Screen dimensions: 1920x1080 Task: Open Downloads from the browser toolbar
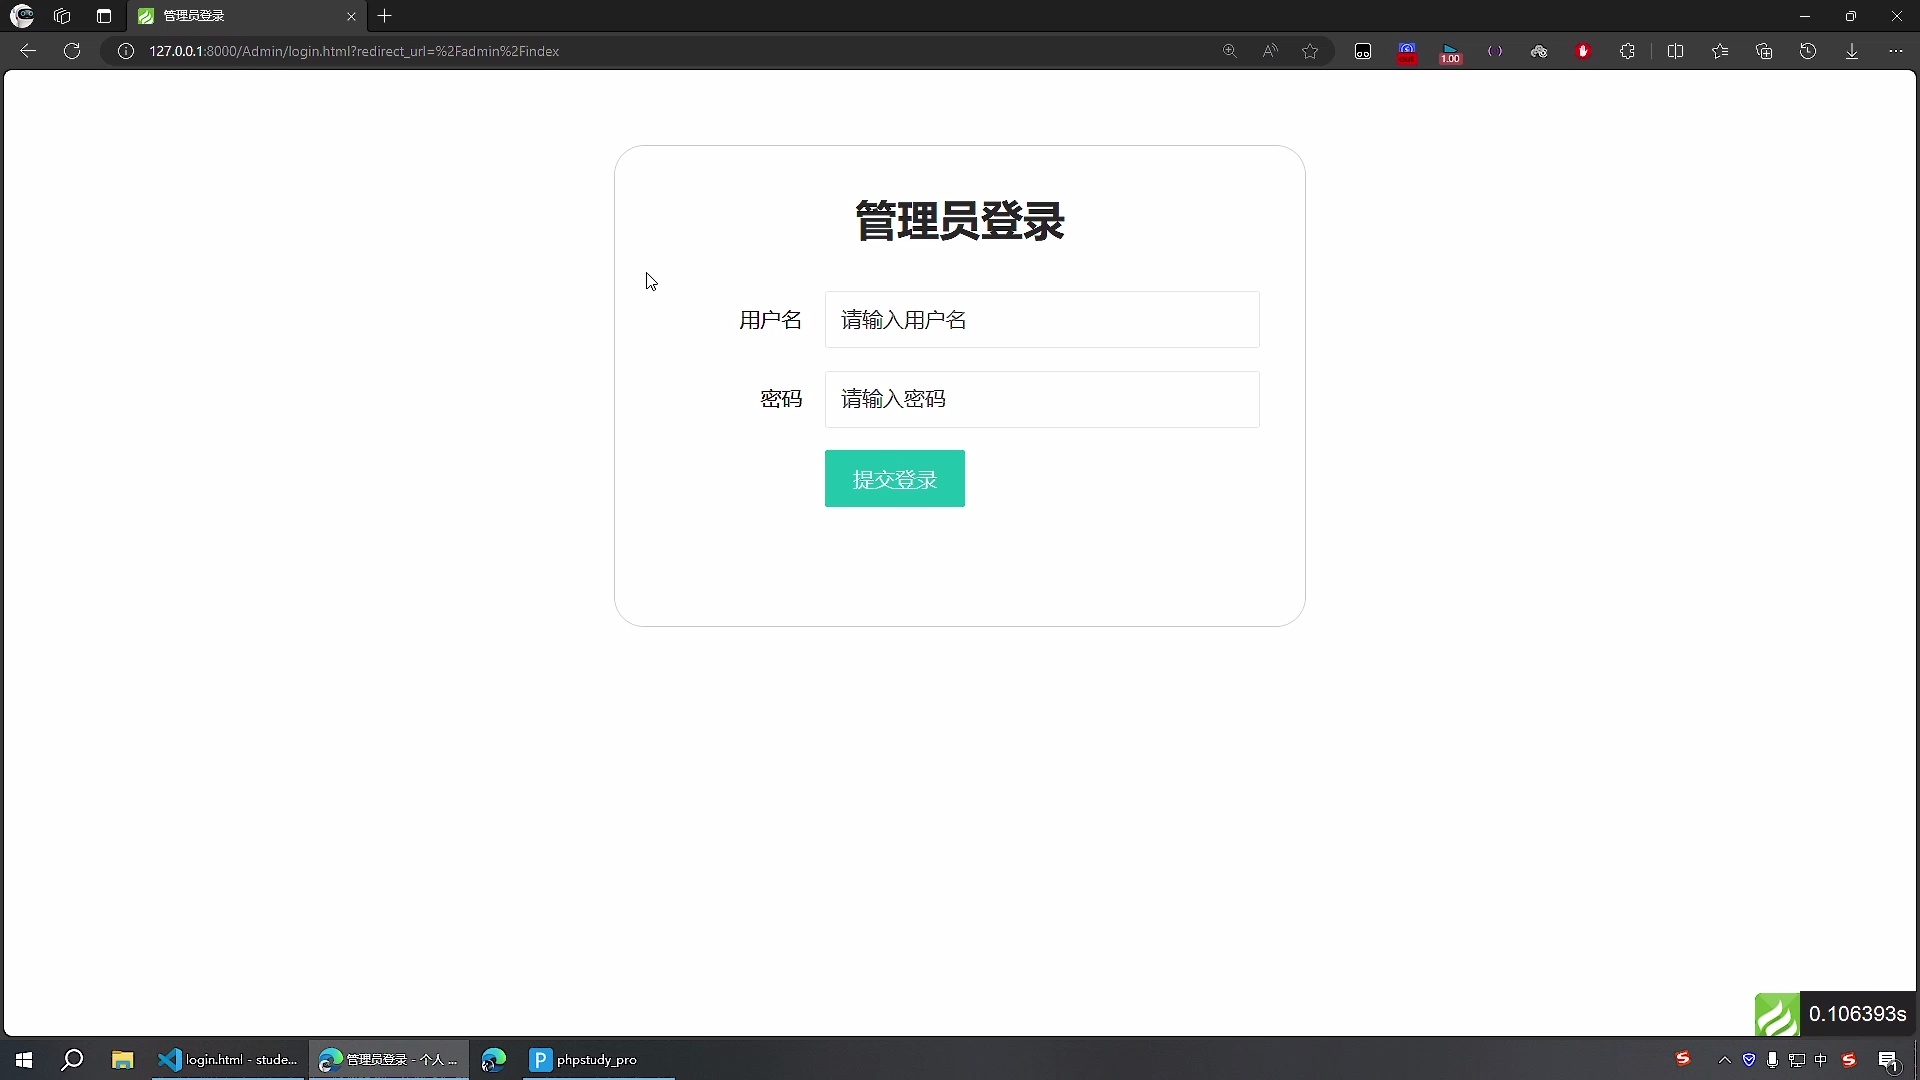[1852, 51]
